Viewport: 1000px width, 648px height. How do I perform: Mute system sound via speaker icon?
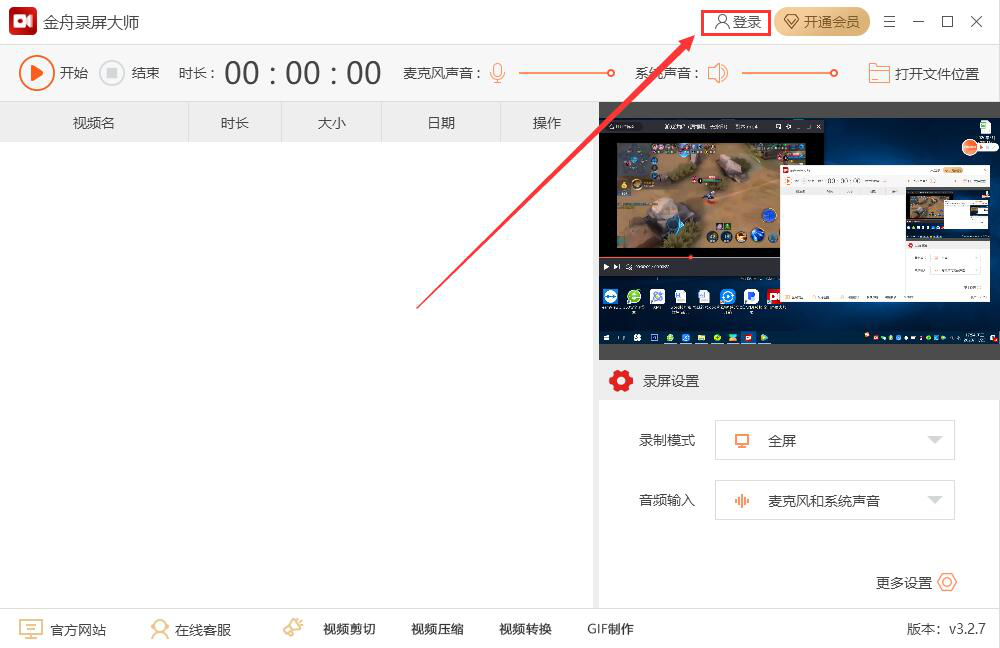(x=717, y=73)
